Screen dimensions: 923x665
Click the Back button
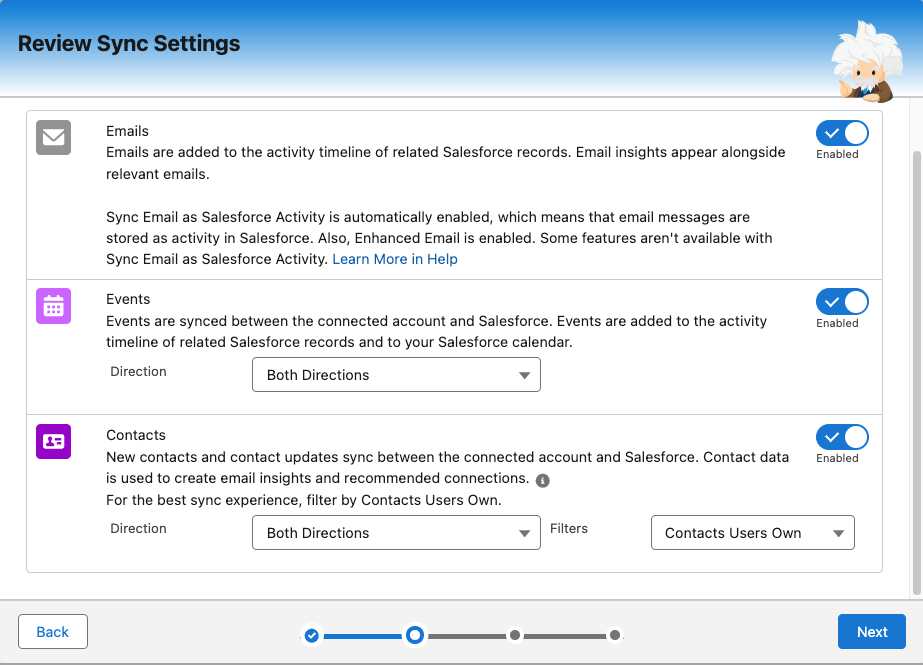click(53, 631)
